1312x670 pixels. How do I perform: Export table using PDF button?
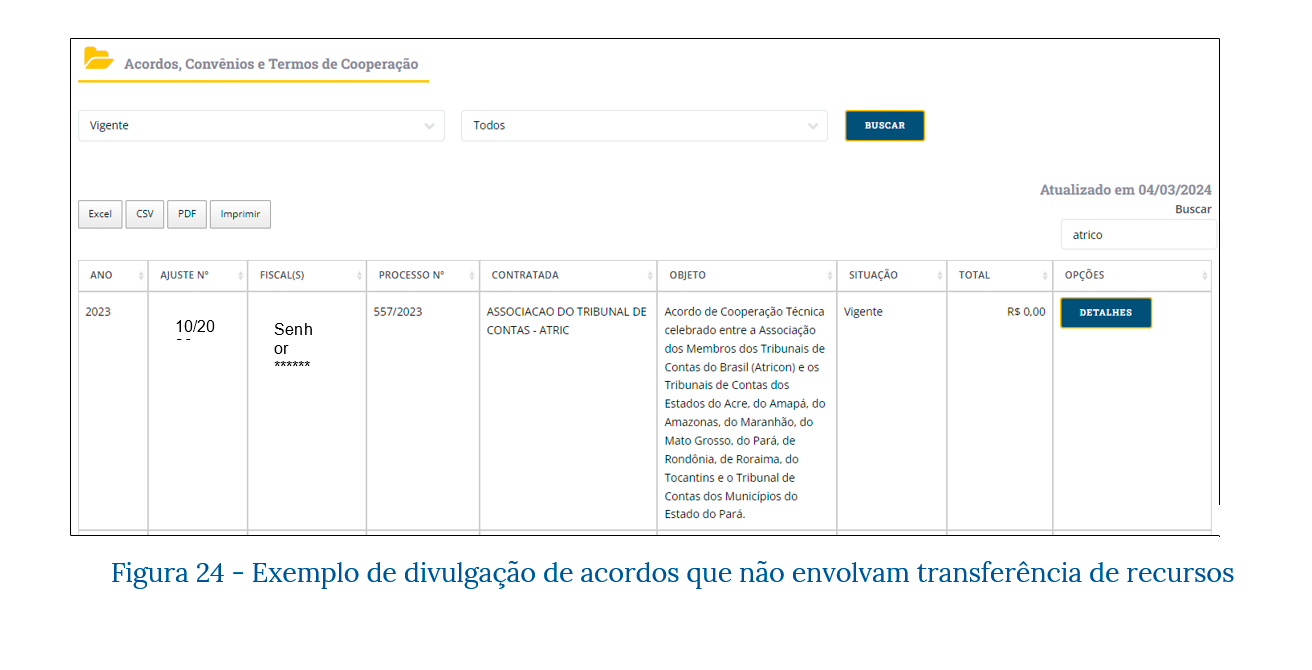(x=187, y=214)
